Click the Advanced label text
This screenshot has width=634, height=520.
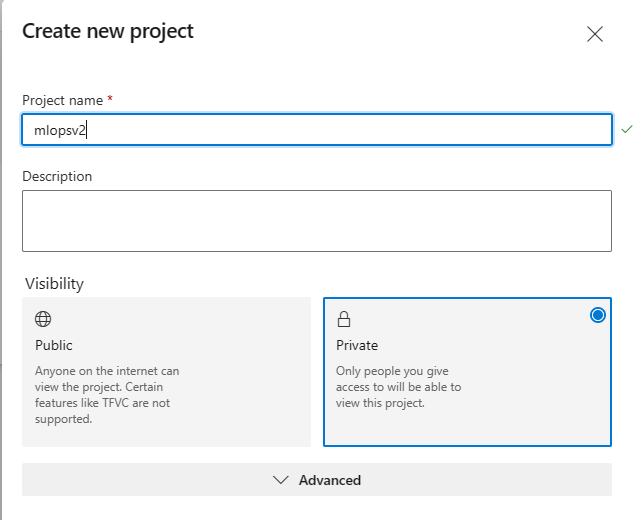click(330, 480)
